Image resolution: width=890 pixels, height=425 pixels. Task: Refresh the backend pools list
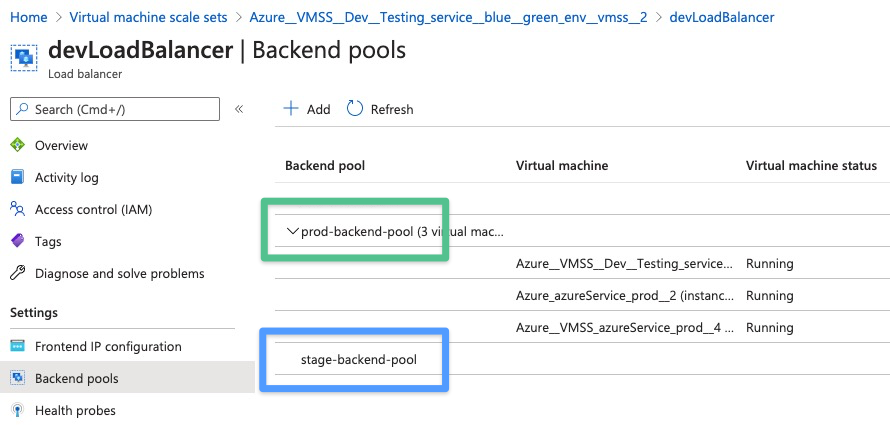point(380,109)
